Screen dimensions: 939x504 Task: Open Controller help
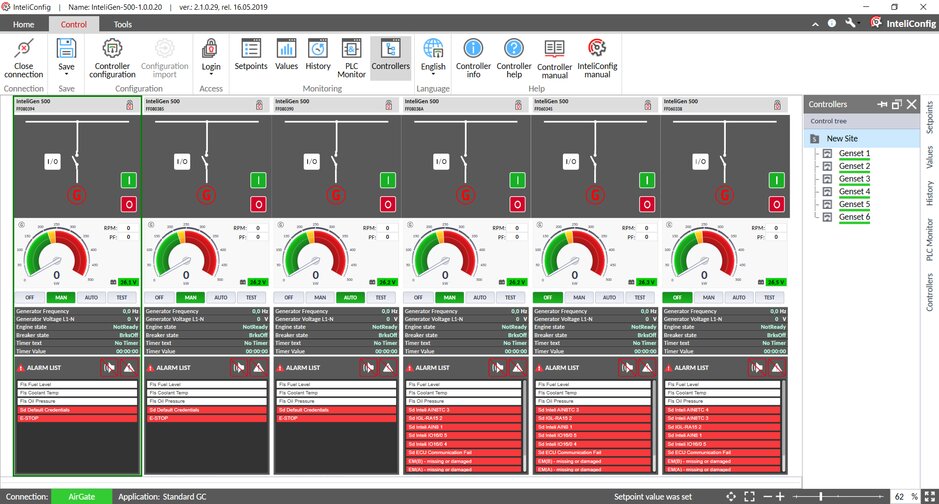(514, 59)
